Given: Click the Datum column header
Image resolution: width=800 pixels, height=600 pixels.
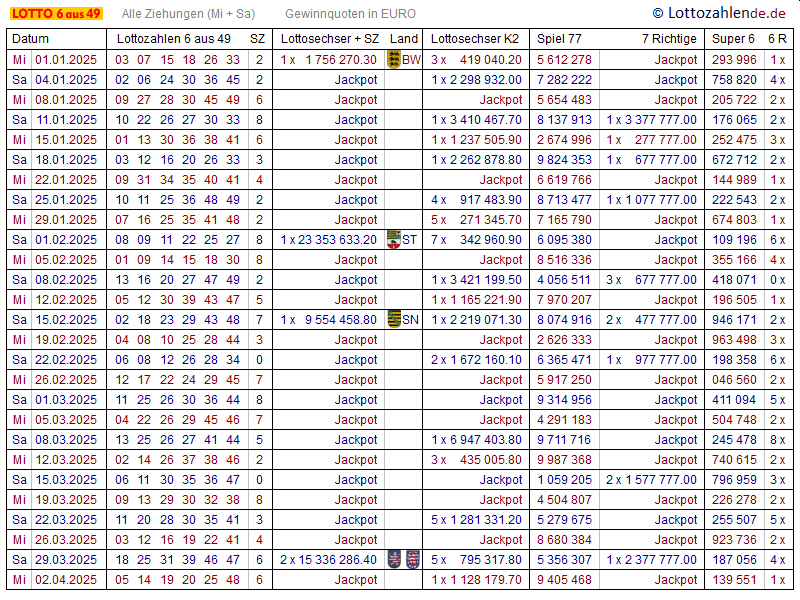Looking at the screenshot, I should point(30,39).
